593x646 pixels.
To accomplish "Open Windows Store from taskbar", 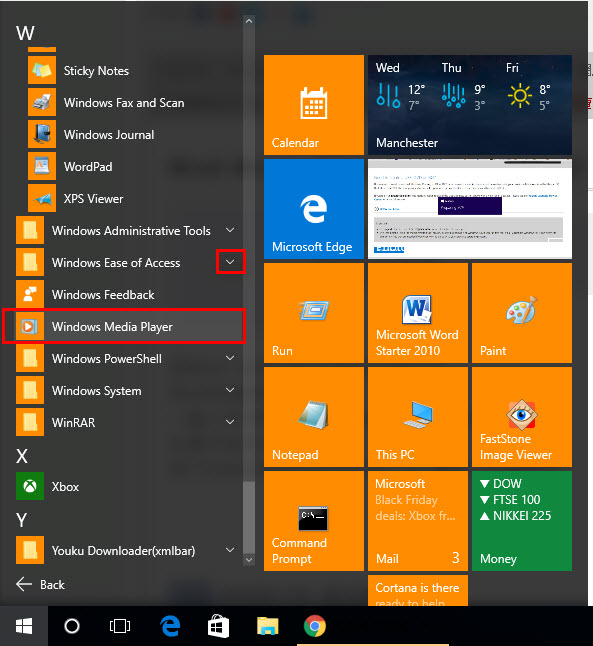I will tap(218, 626).
